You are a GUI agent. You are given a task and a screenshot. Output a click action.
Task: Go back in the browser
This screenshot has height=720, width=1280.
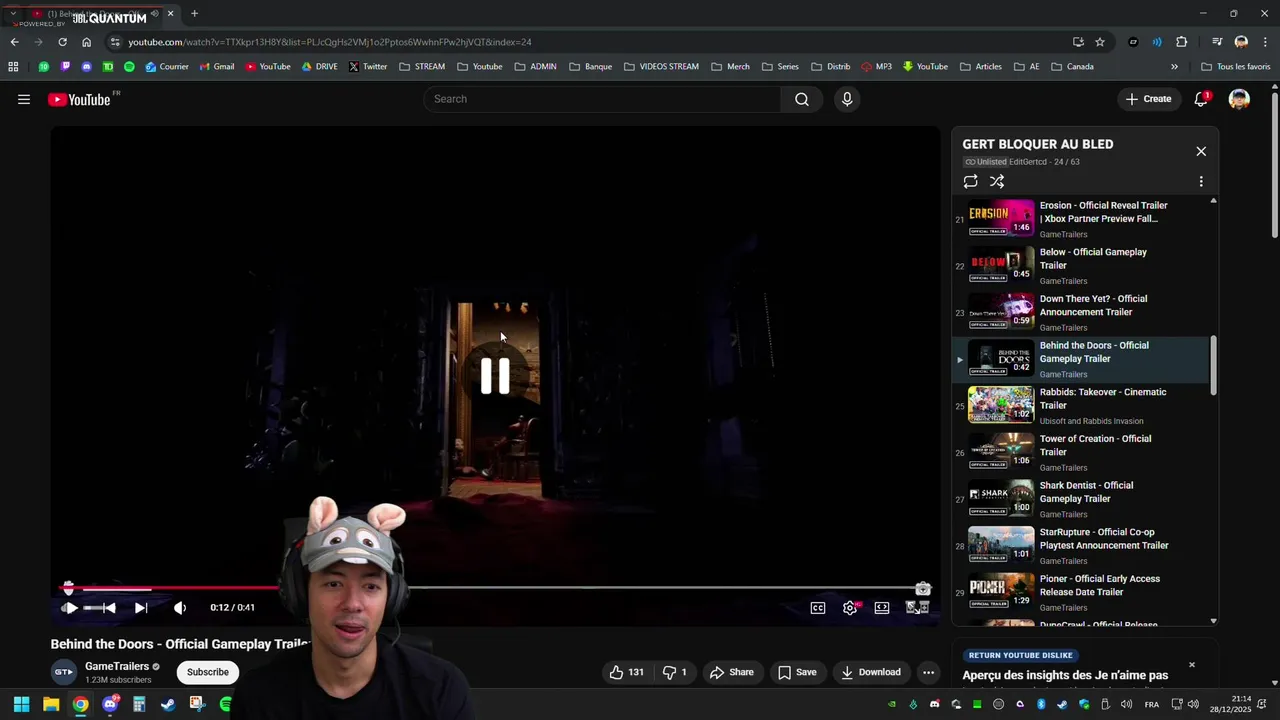tap(14, 42)
